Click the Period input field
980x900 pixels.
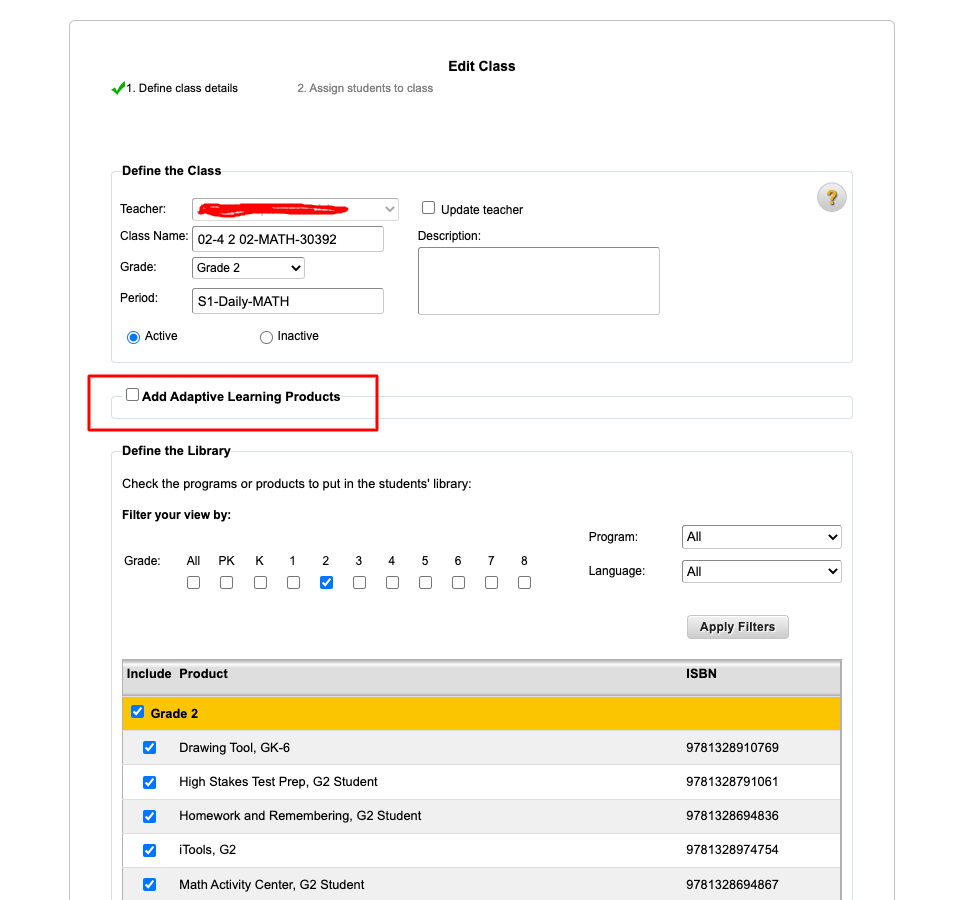coord(288,301)
